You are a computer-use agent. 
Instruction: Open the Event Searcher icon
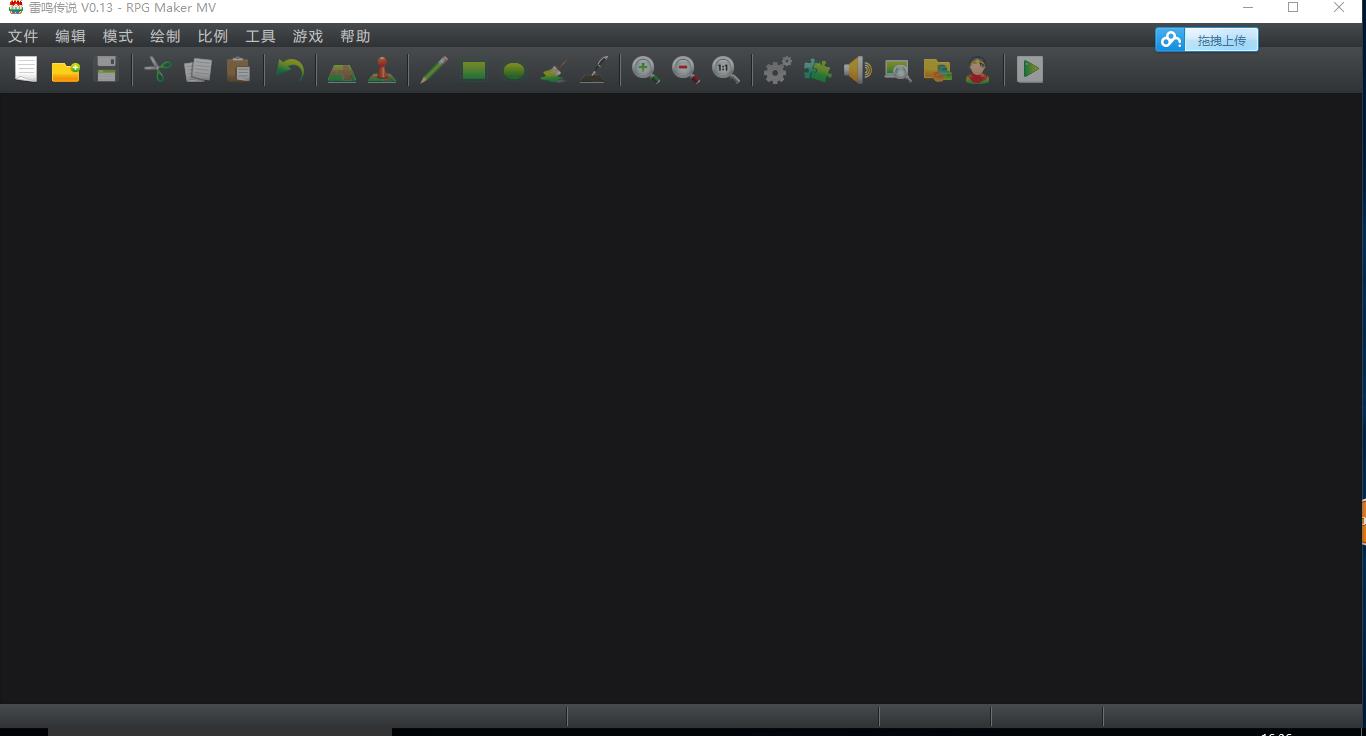898,70
